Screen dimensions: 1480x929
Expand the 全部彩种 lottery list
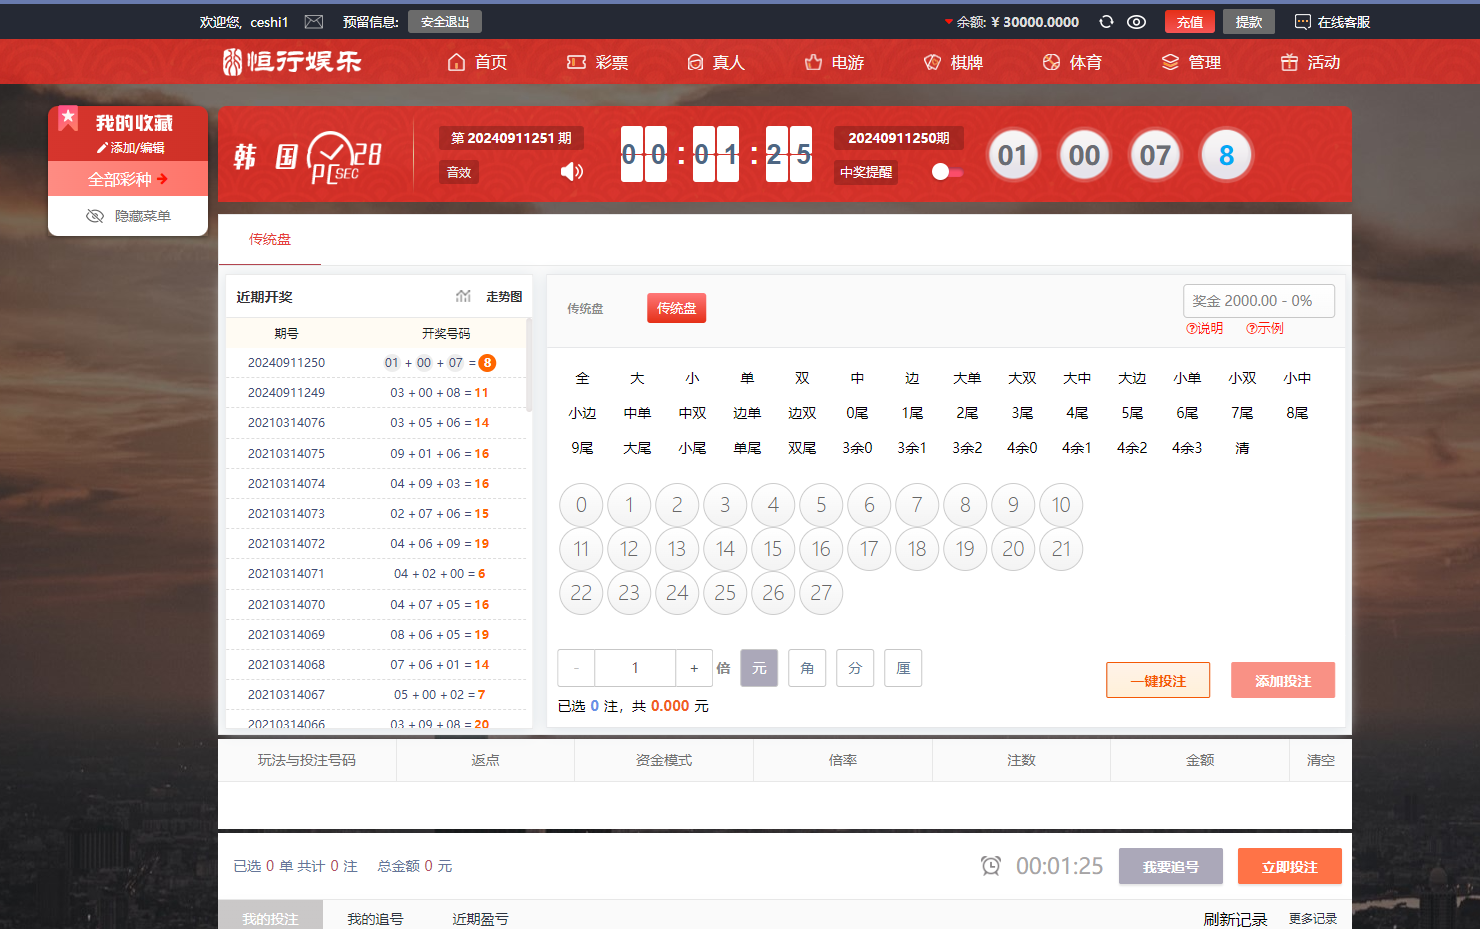[128, 179]
